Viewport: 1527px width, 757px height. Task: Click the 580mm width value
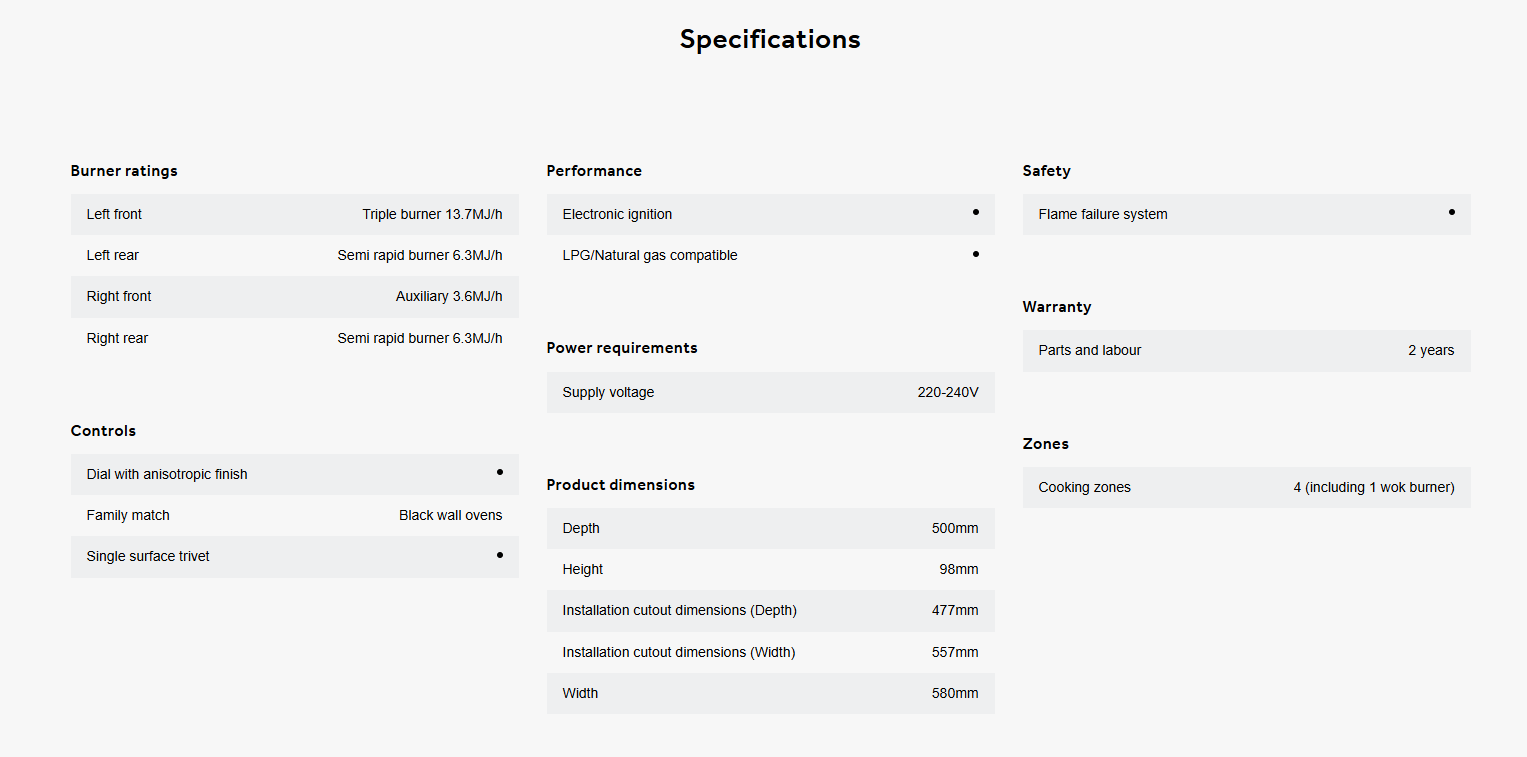[954, 693]
